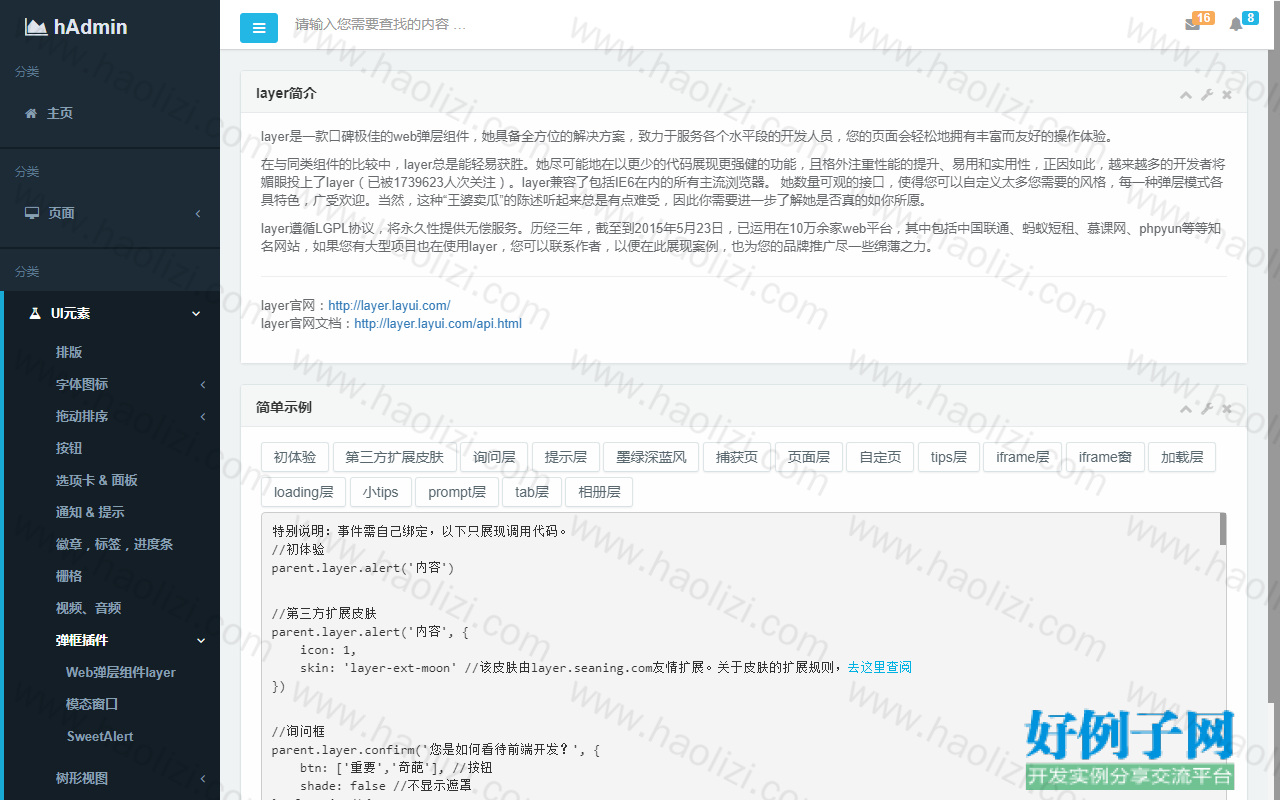1280x800 pixels.
Task: Click the 询问层 button
Action: pos(494,457)
